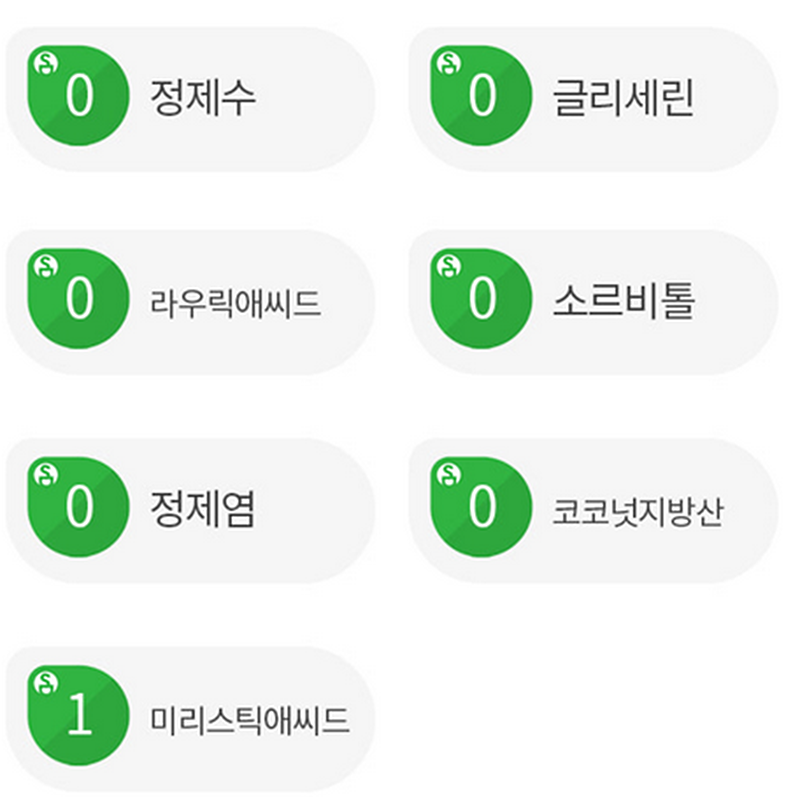Click the small white icon on 글리세린 badge
This screenshot has height=797, width=800.
click(448, 64)
